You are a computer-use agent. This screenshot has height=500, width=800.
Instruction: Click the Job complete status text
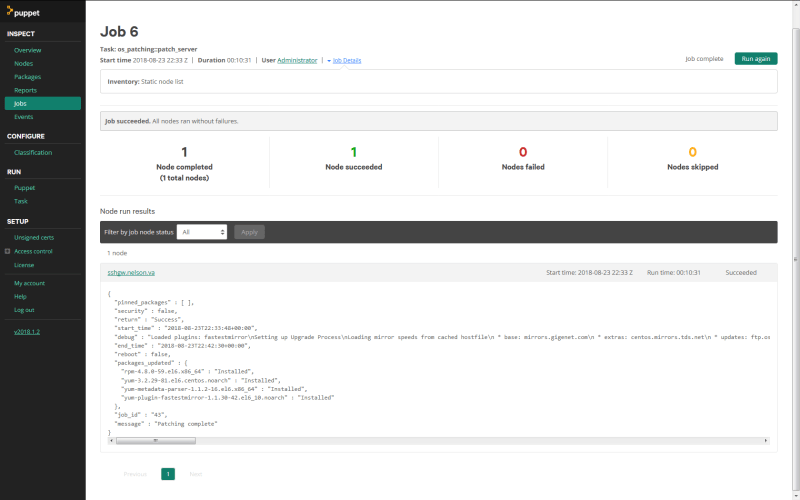click(704, 59)
